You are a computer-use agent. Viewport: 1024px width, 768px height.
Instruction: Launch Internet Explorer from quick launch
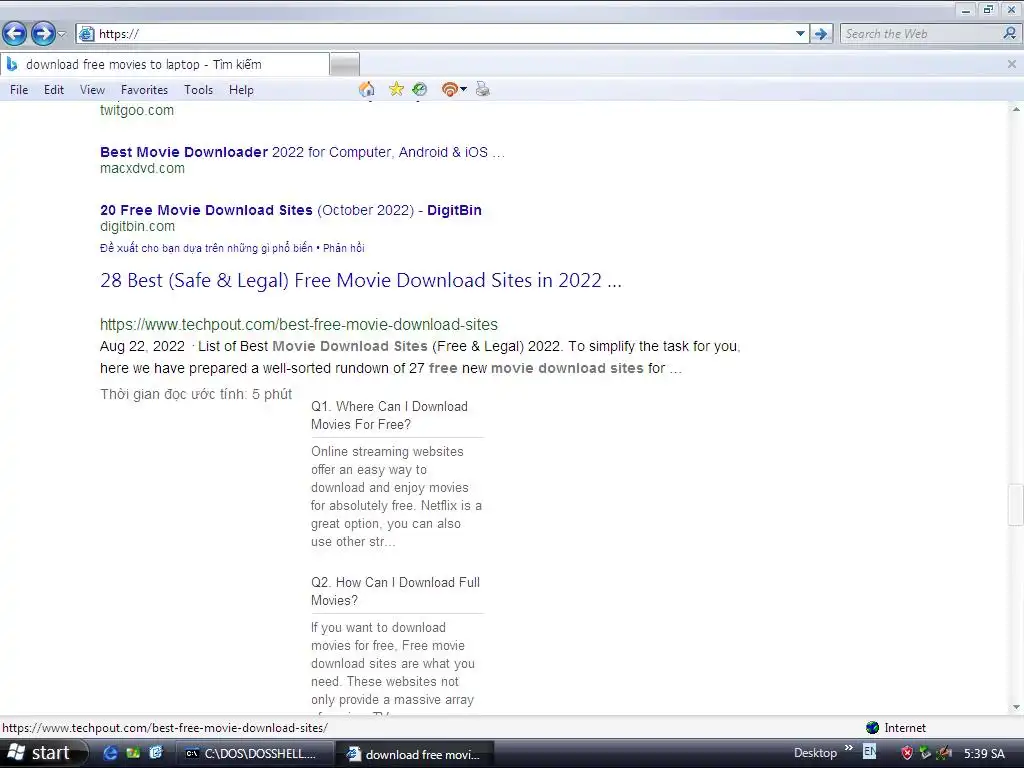pyautogui.click(x=110, y=753)
